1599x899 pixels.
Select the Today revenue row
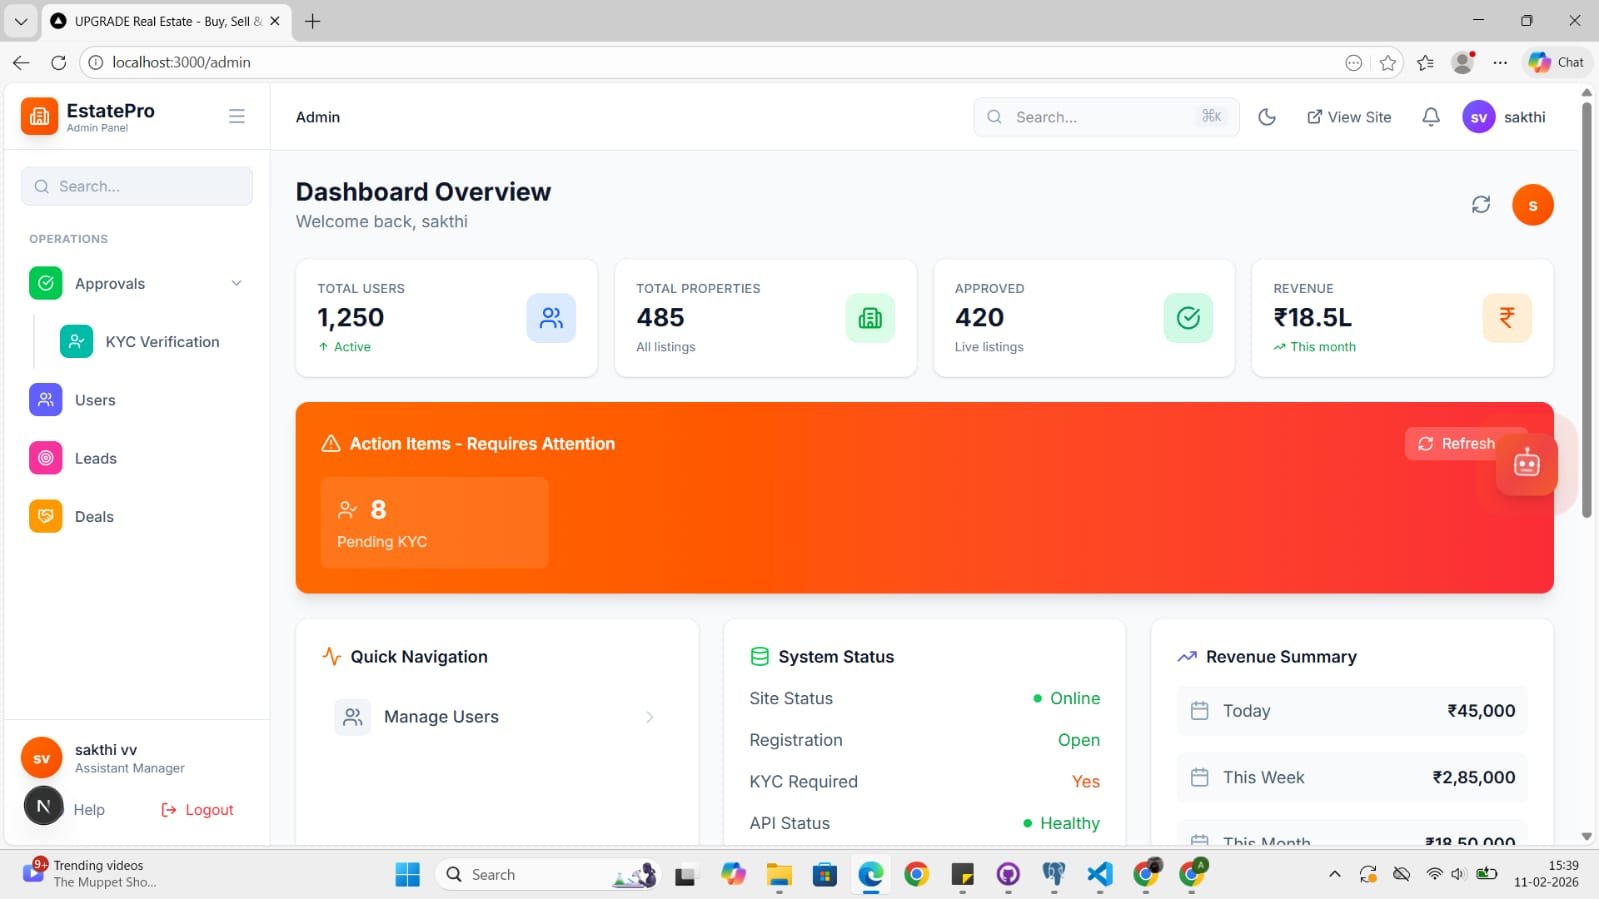coord(1352,711)
